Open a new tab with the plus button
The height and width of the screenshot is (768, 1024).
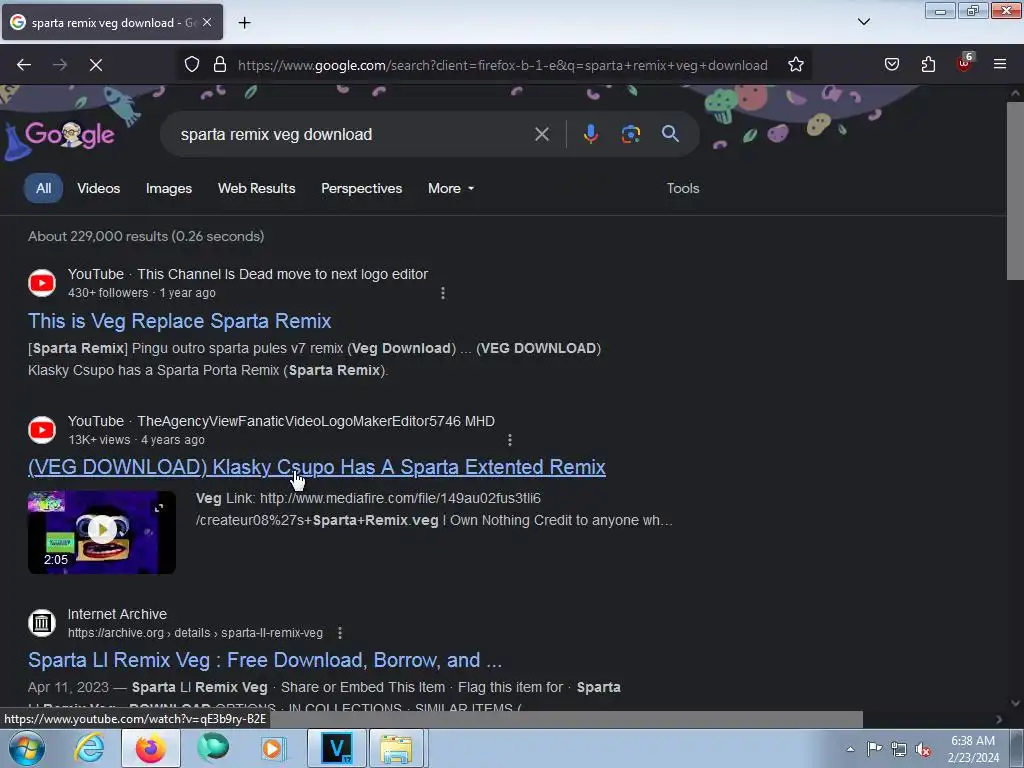click(x=244, y=23)
